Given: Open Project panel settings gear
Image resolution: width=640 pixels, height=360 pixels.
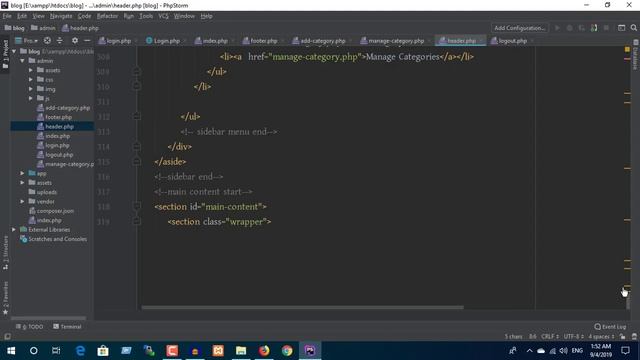Looking at the screenshot, I should tap(75, 41).
